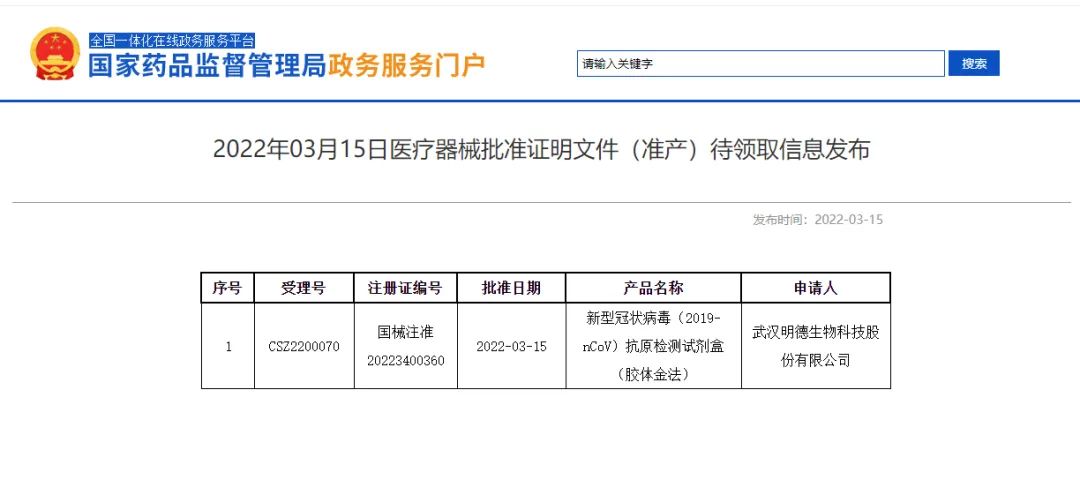The height and width of the screenshot is (480, 1080).
Task: Click row number 1 in the table
Action: point(227,346)
